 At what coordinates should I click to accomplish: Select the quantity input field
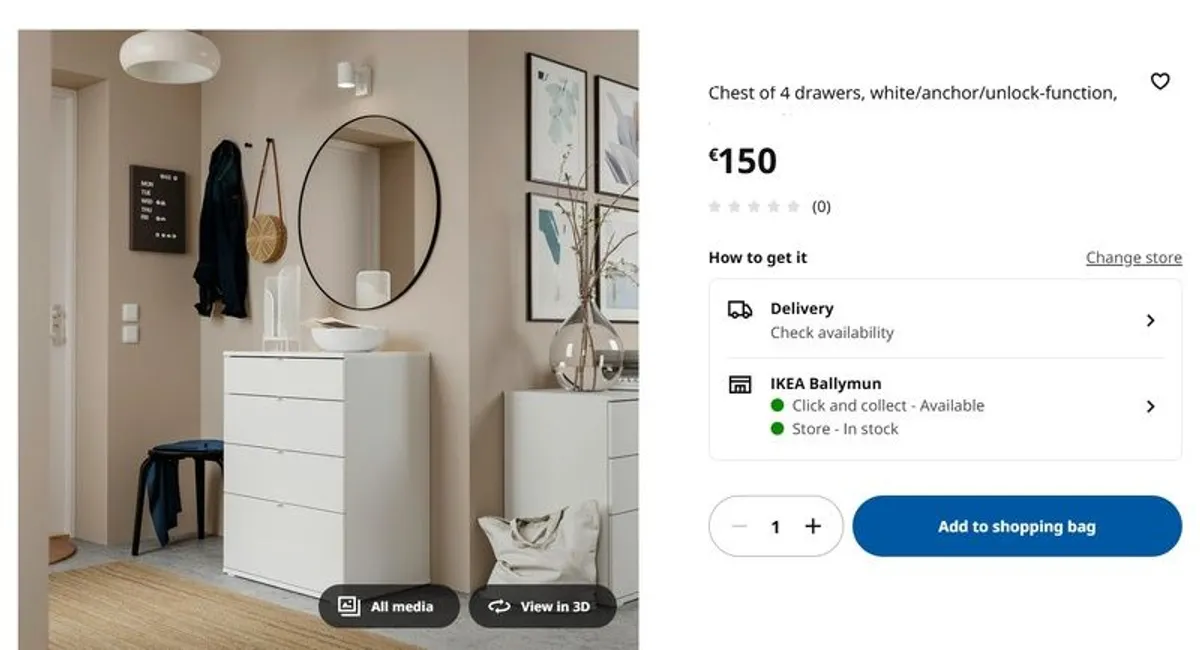(x=776, y=526)
